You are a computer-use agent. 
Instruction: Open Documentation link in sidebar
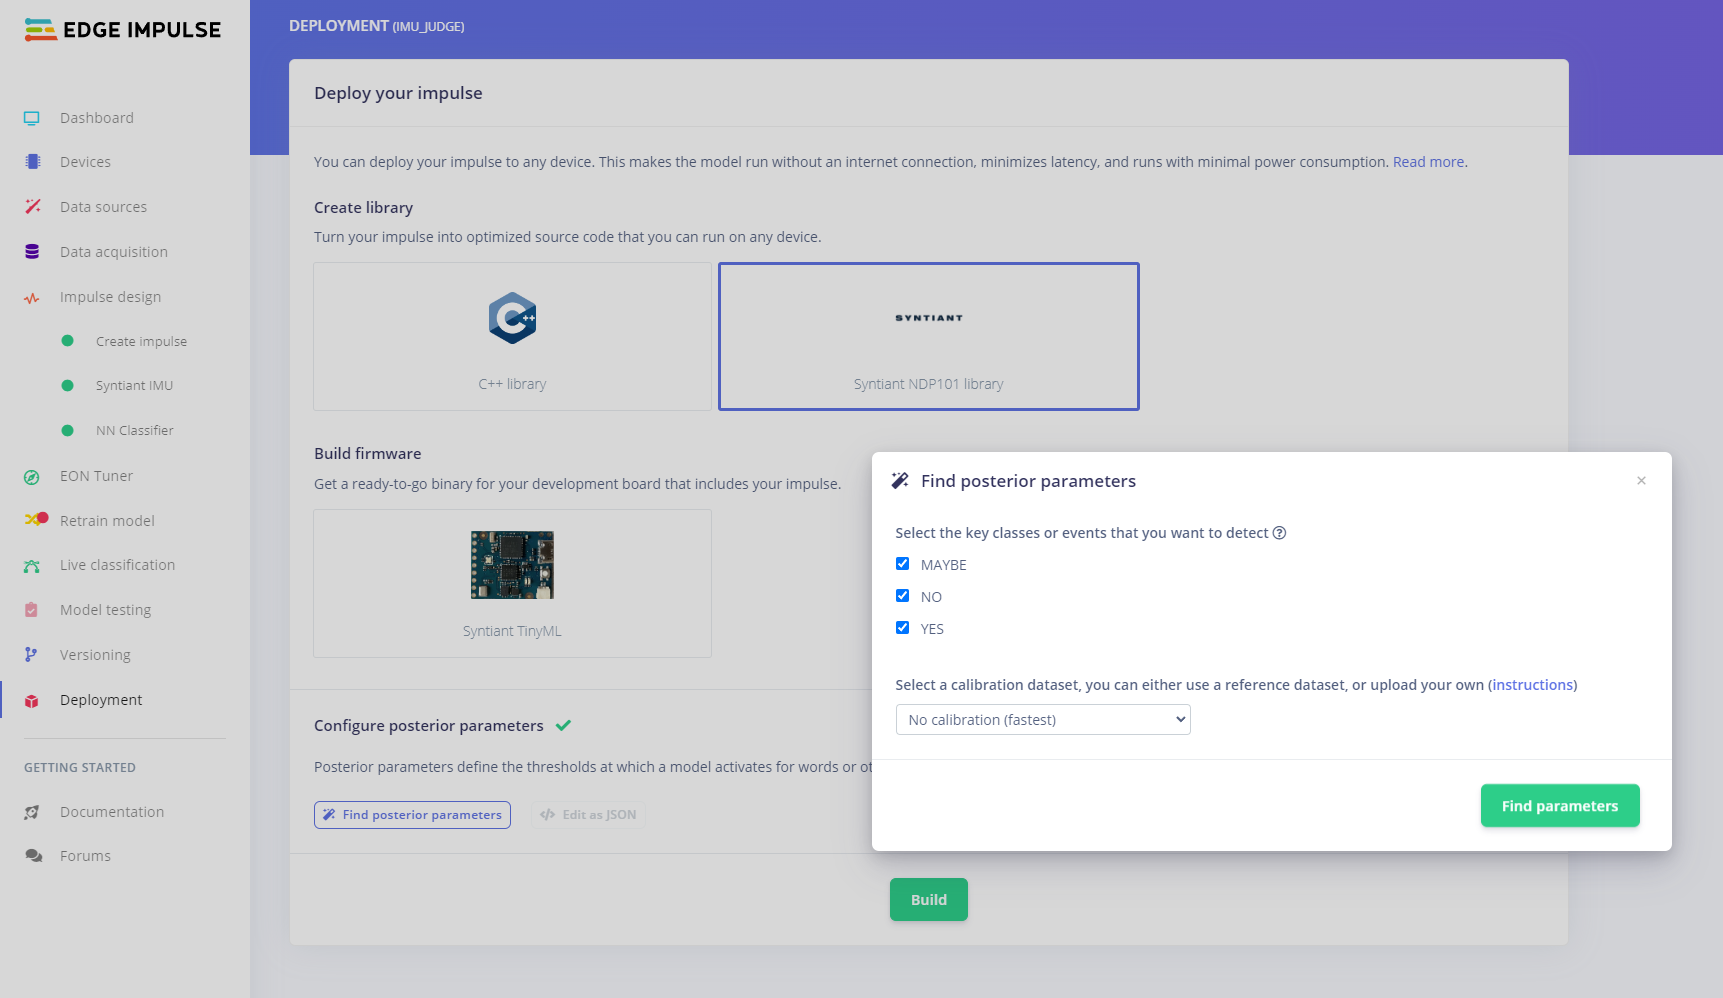(x=112, y=812)
